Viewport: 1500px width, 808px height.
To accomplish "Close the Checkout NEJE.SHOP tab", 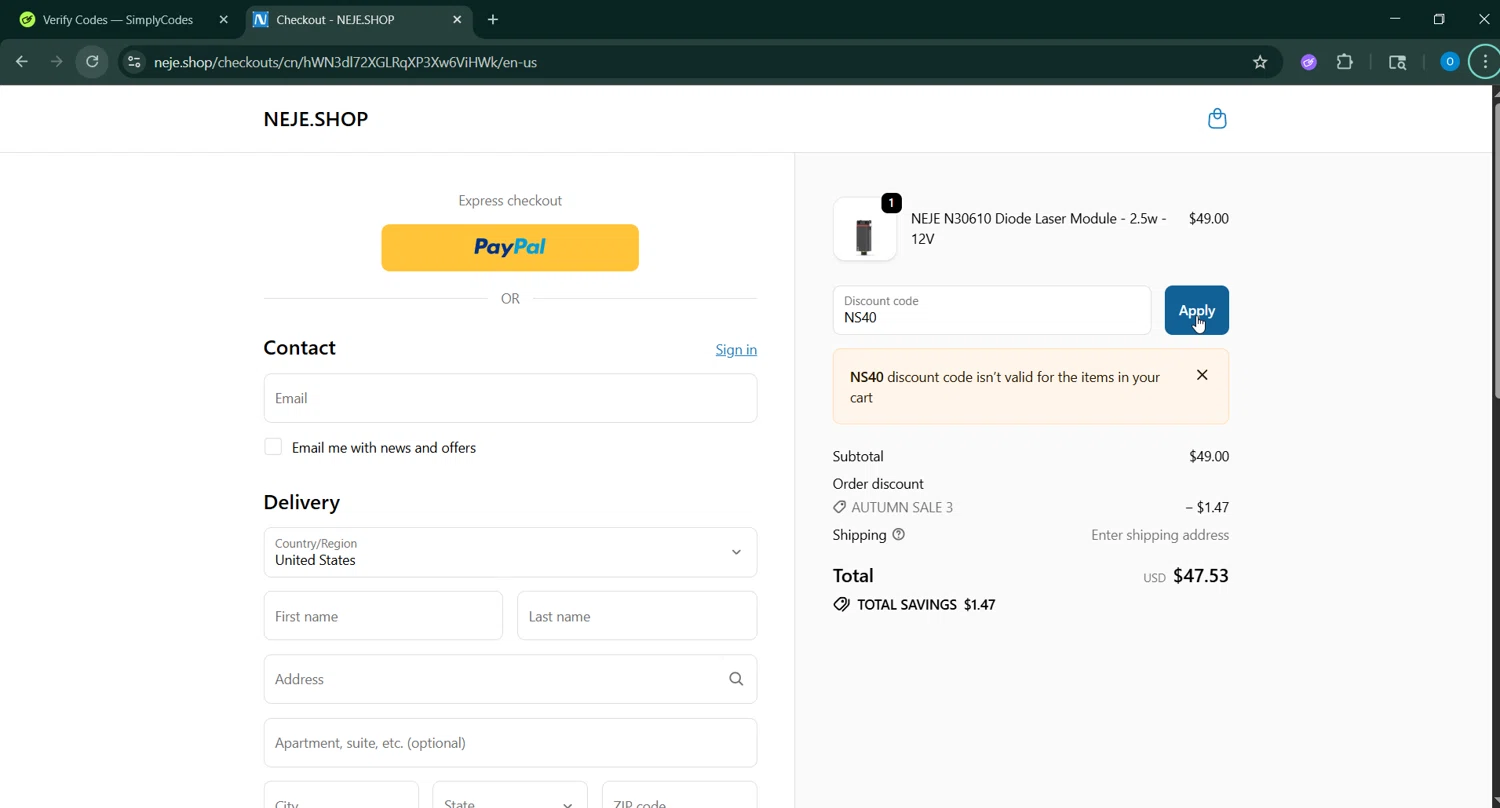I will point(457,19).
